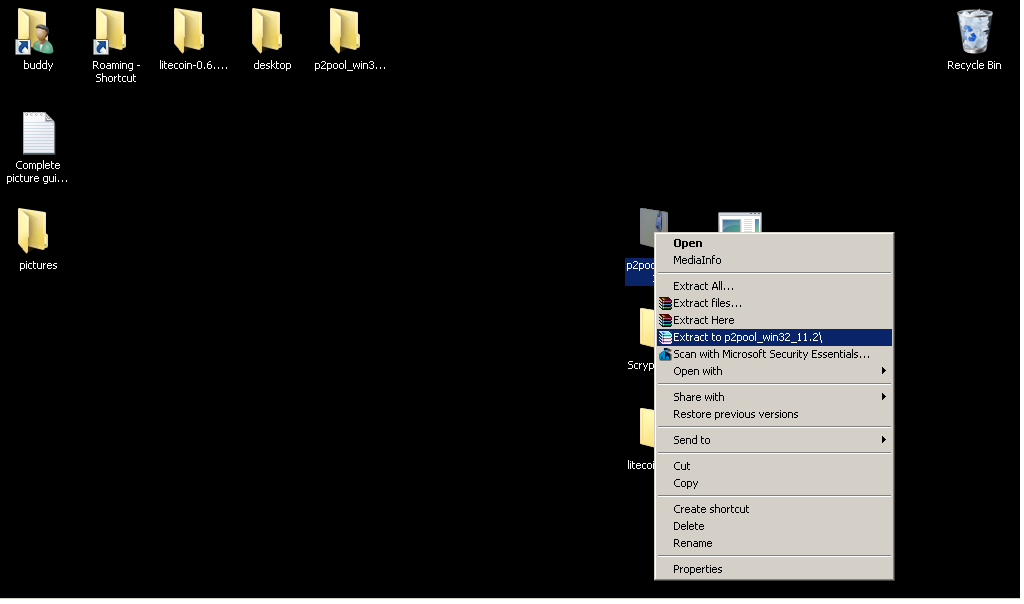
Task: Choose Delete from the context menu
Action: pyautogui.click(x=688, y=526)
